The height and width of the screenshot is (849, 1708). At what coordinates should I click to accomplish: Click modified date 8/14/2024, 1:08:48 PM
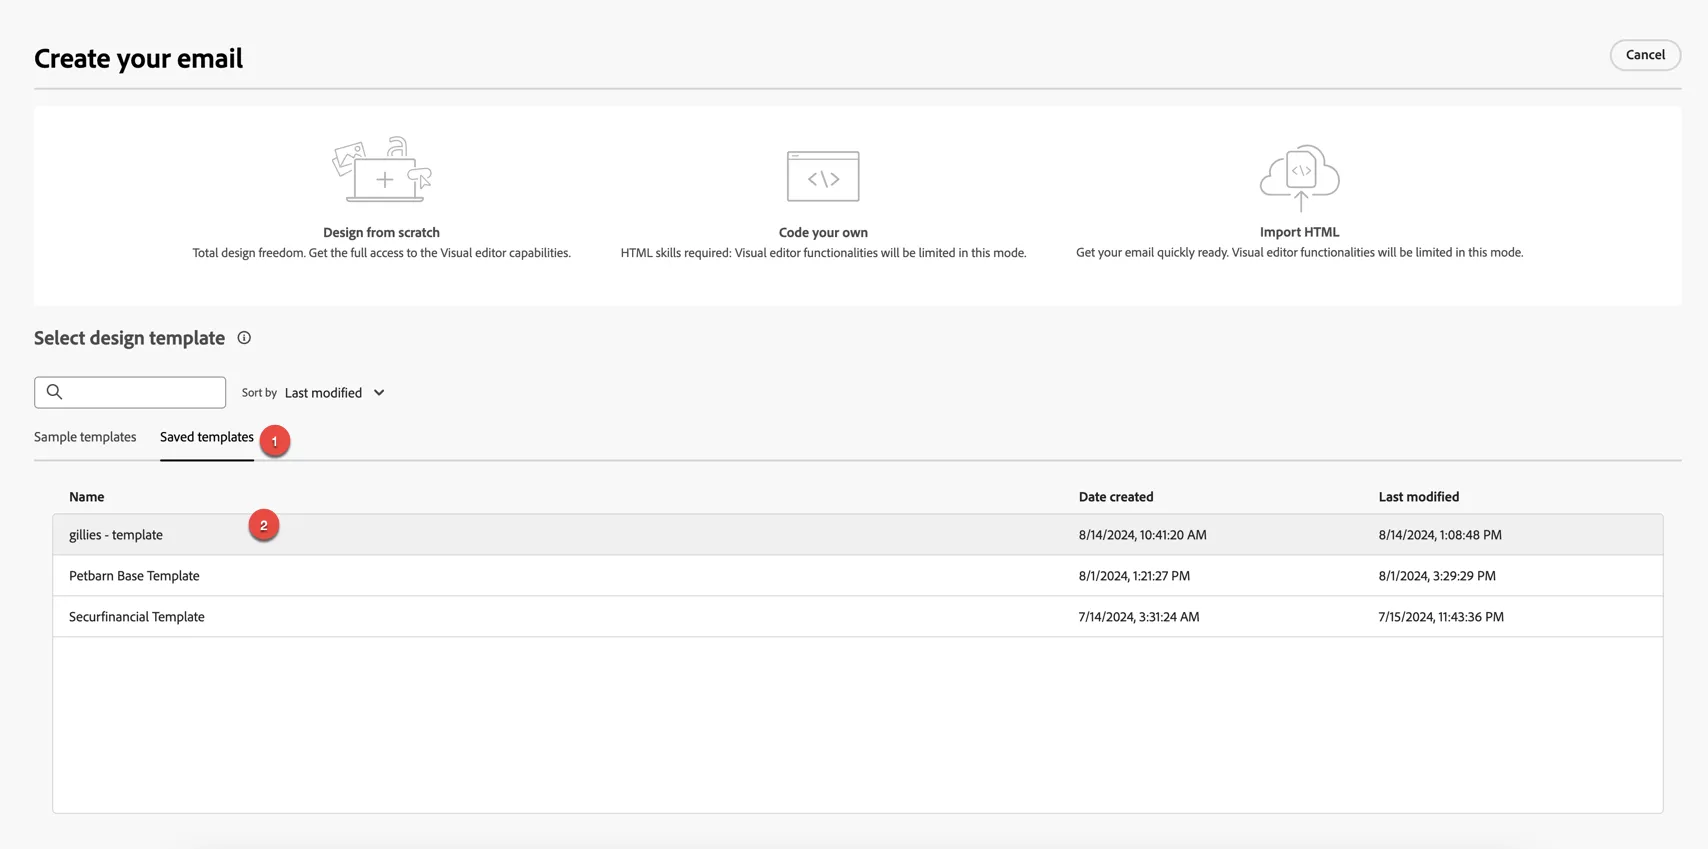tap(1440, 535)
